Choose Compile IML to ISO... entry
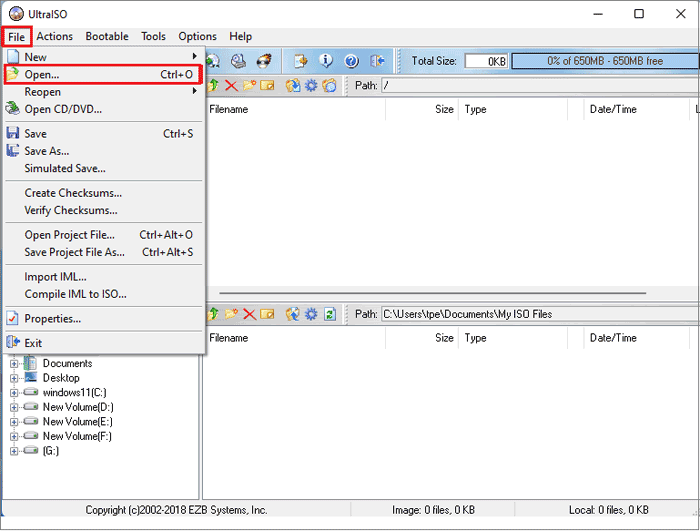The image size is (700, 531). [104, 294]
